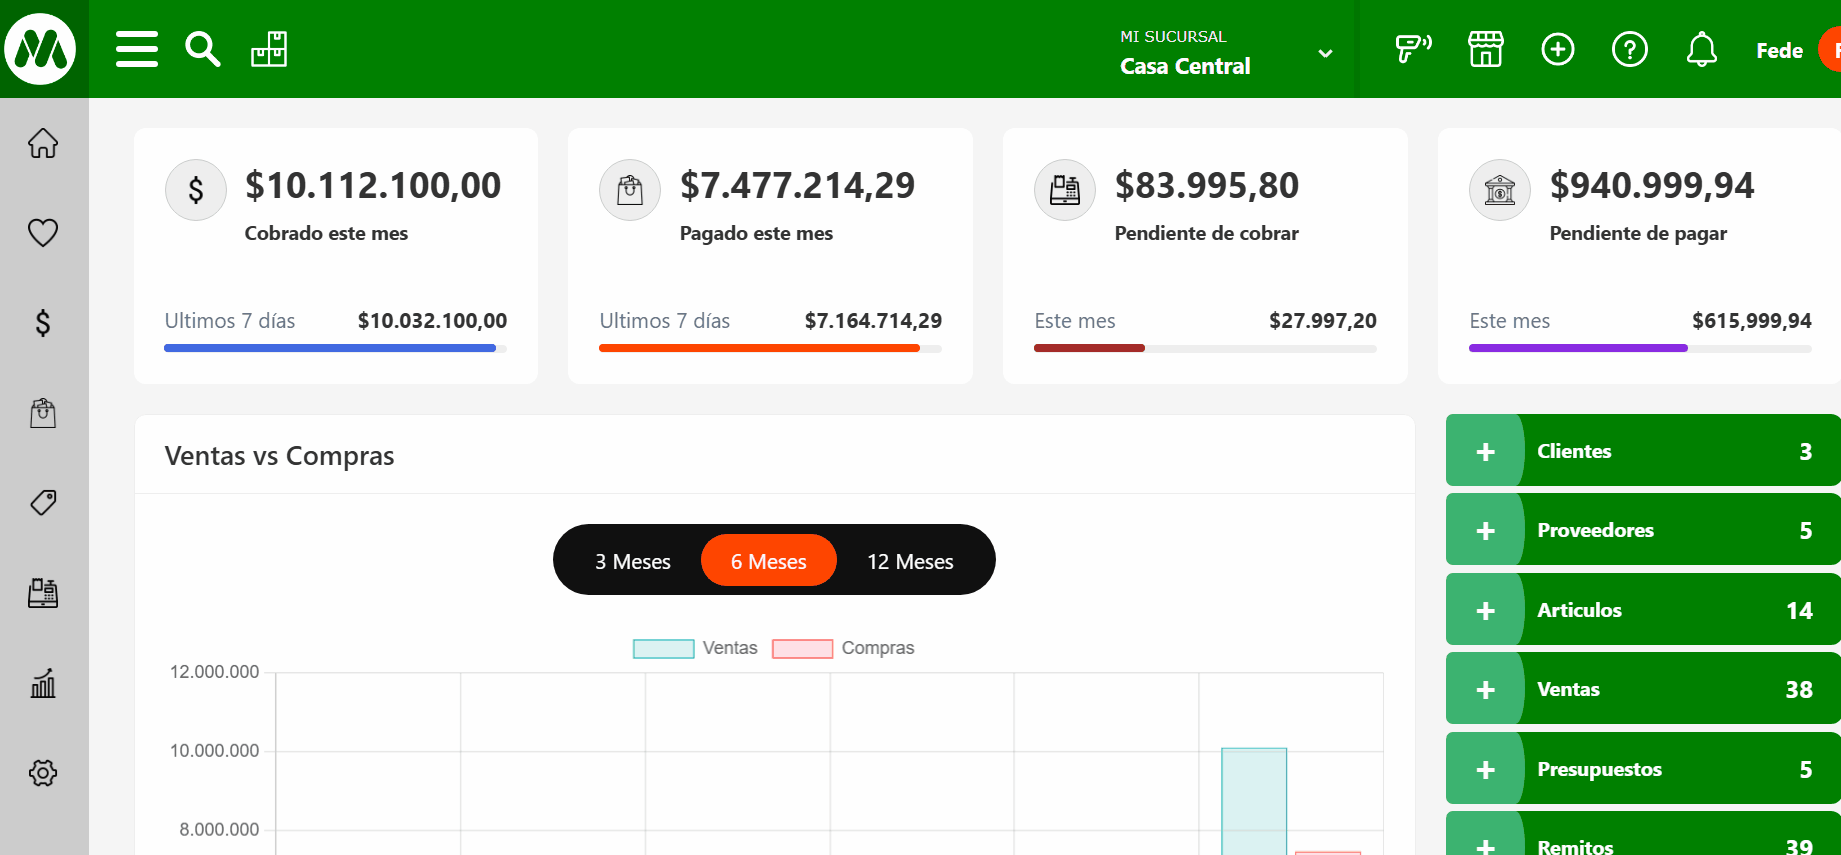Toggle Ventas series in chart legend
Screen dimensions: 1841x855
[x=696, y=648]
